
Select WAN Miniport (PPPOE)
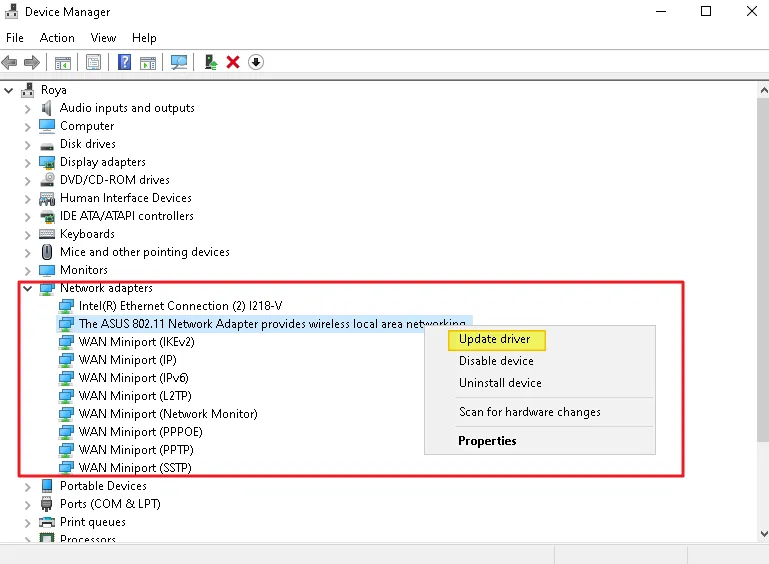click(x=141, y=432)
